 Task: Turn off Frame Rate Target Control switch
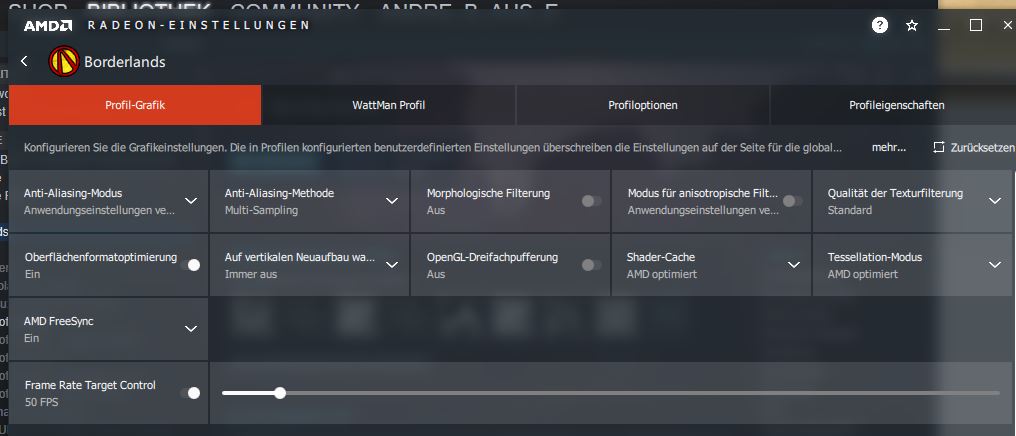[190, 393]
